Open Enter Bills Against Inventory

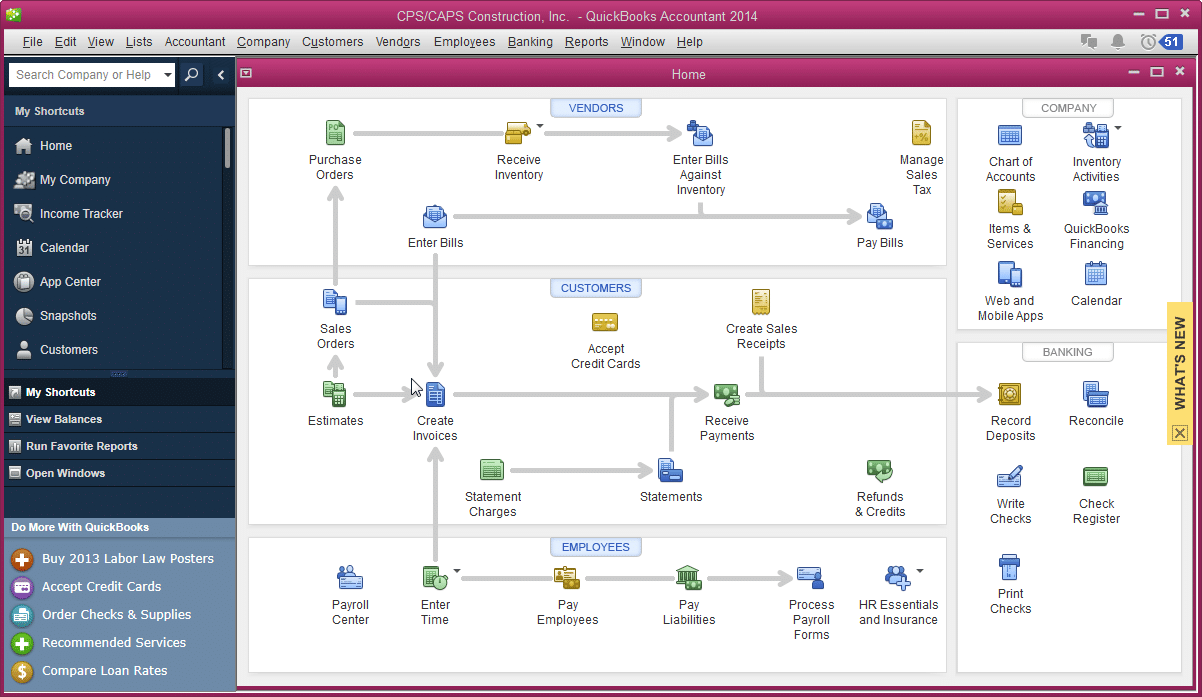coord(699,133)
